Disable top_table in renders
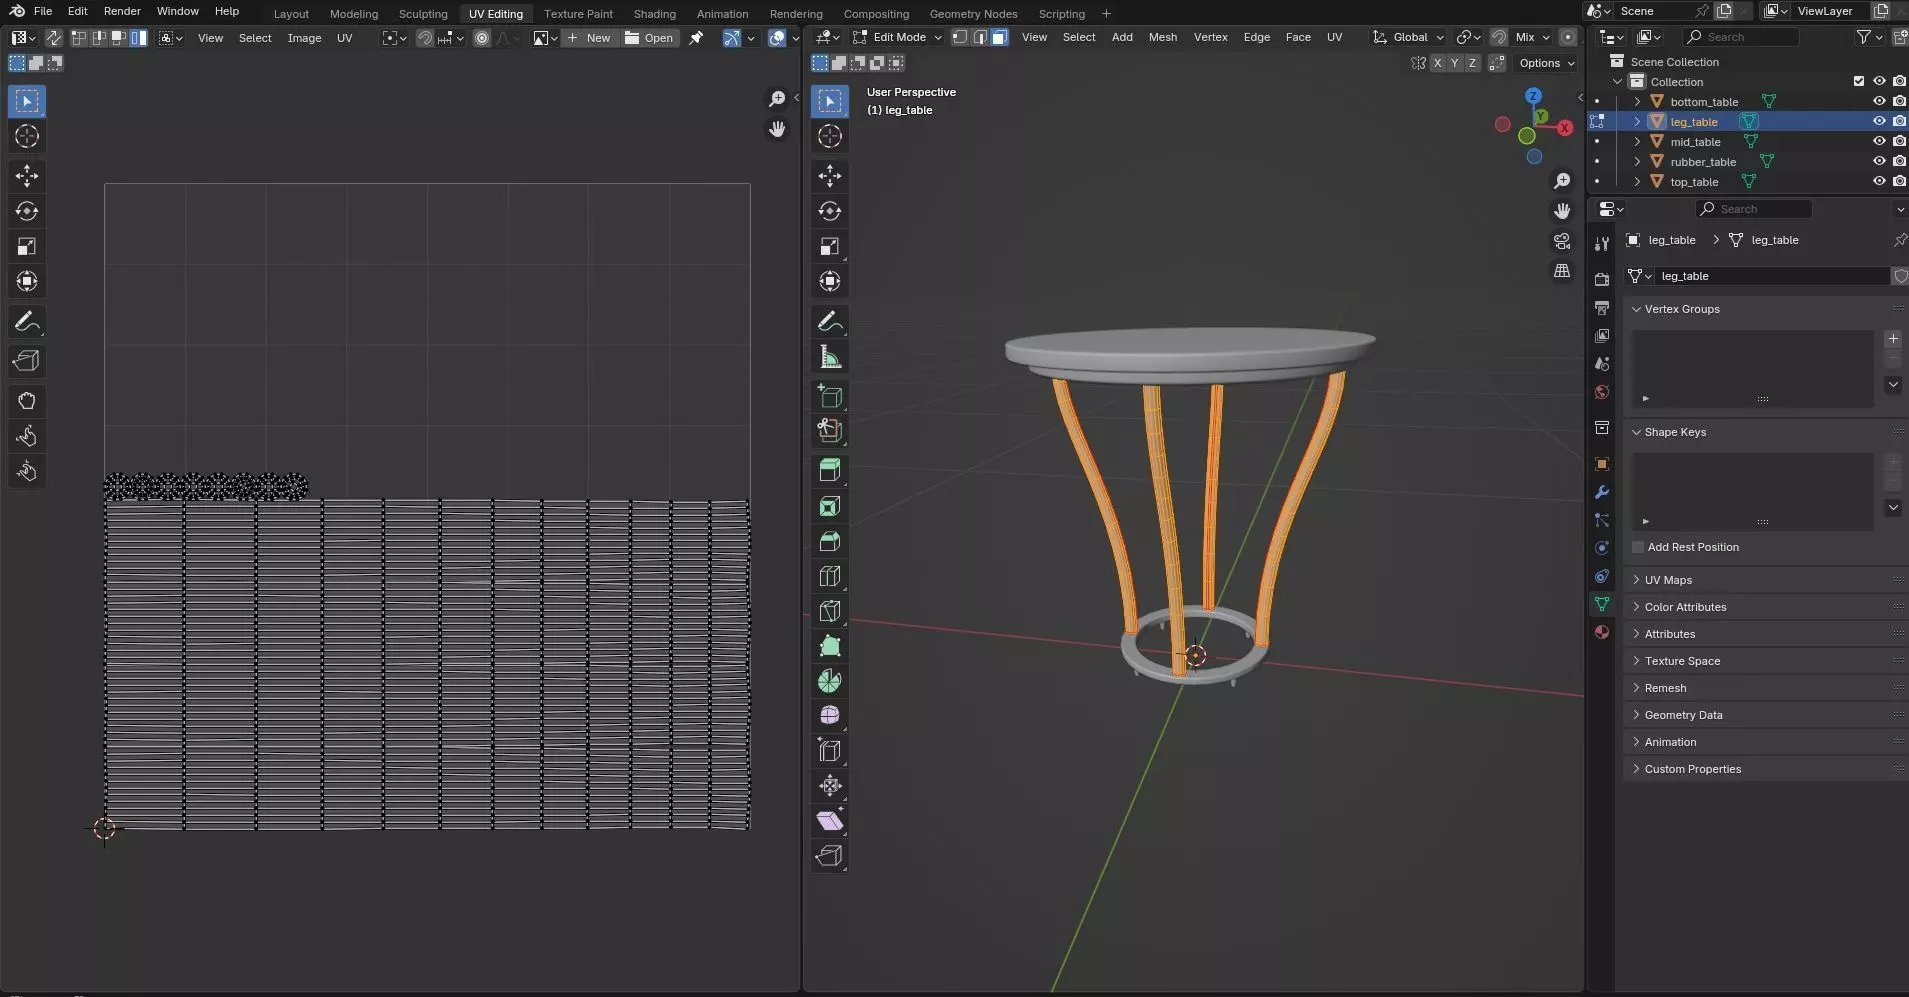 (x=1899, y=181)
